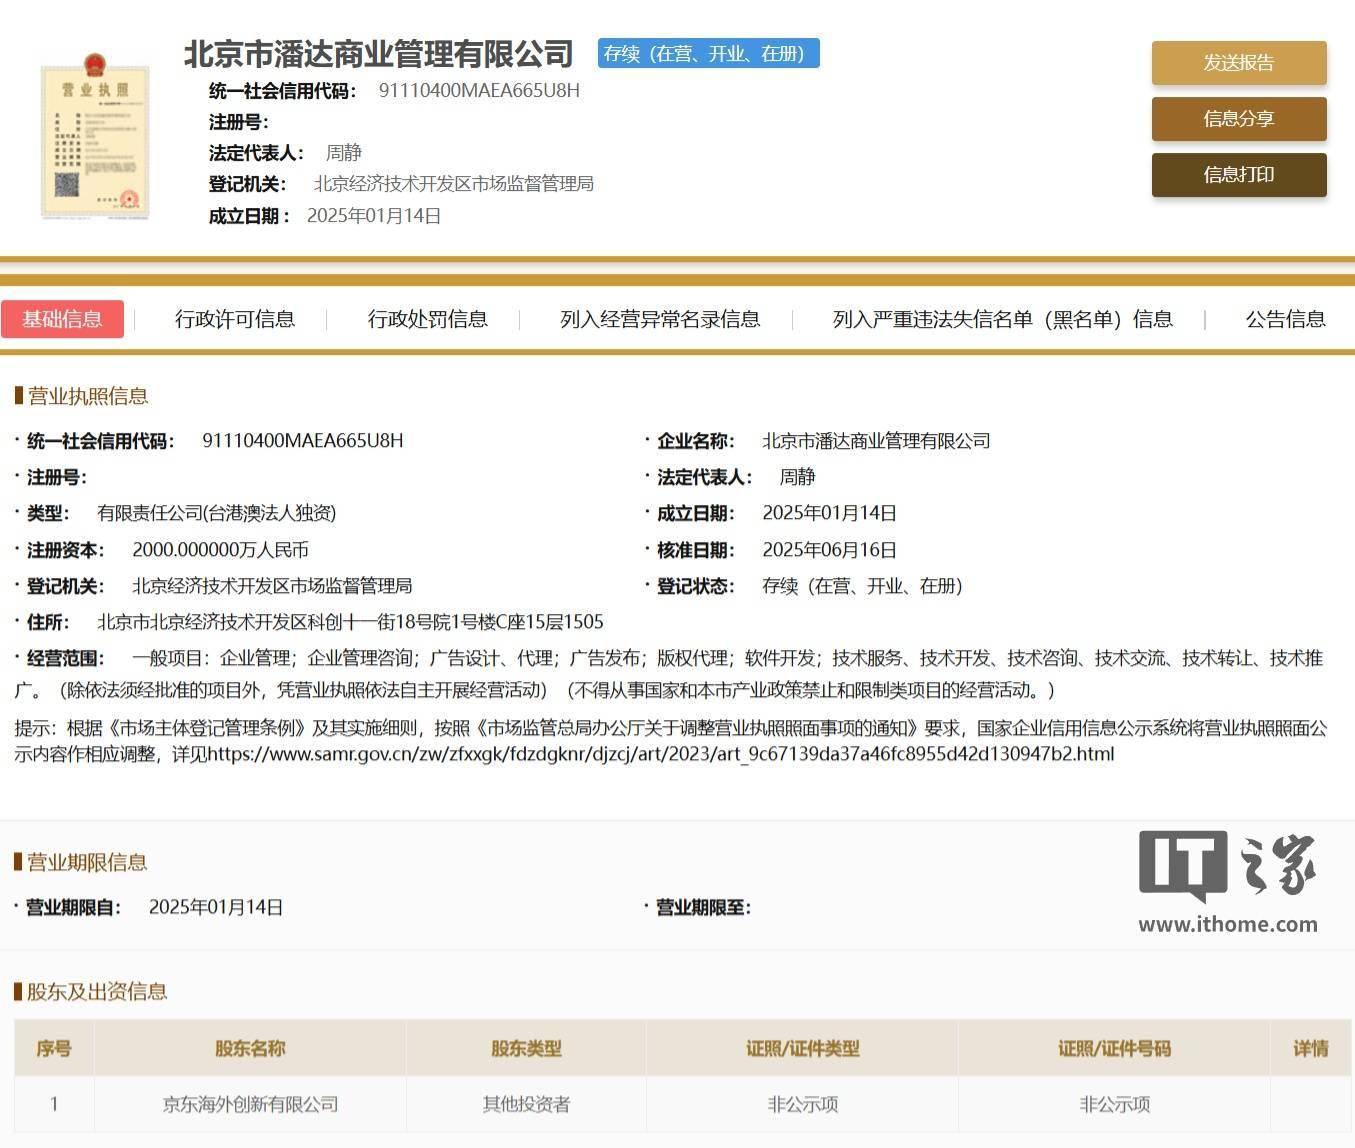Image resolution: width=1355 pixels, height=1148 pixels.
Task: Click the 证照/证件类型 column header
Action: [802, 1048]
